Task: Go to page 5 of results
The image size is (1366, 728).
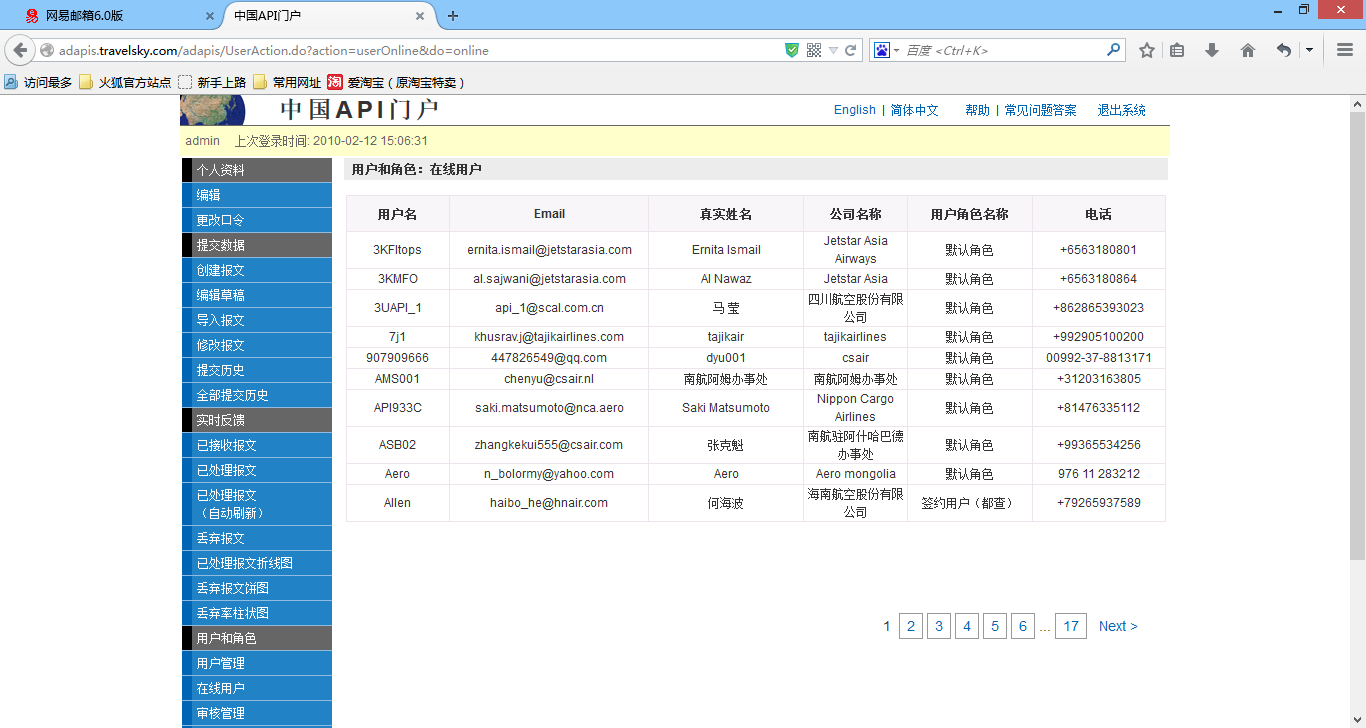Action: 995,626
